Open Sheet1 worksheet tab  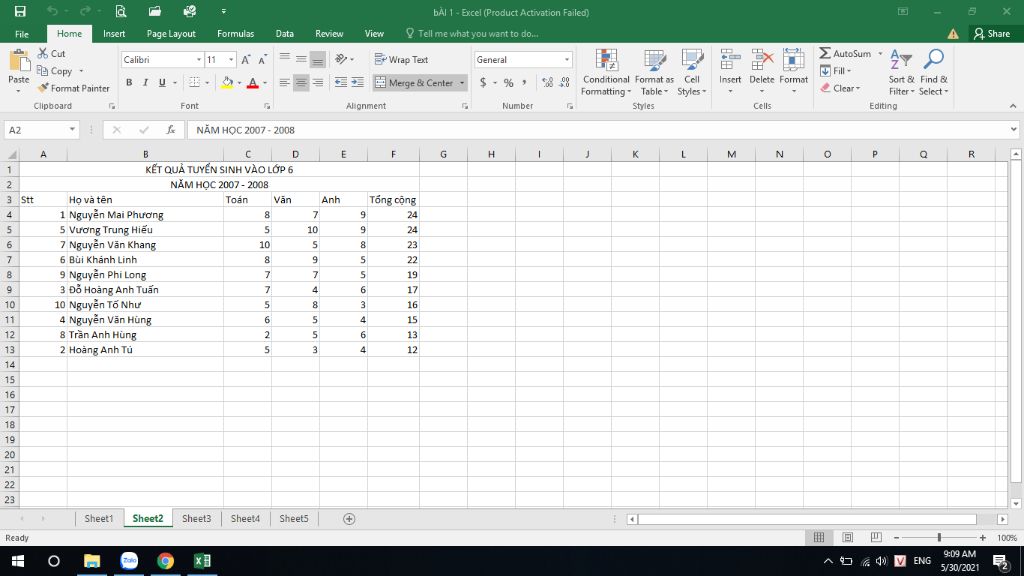99,519
